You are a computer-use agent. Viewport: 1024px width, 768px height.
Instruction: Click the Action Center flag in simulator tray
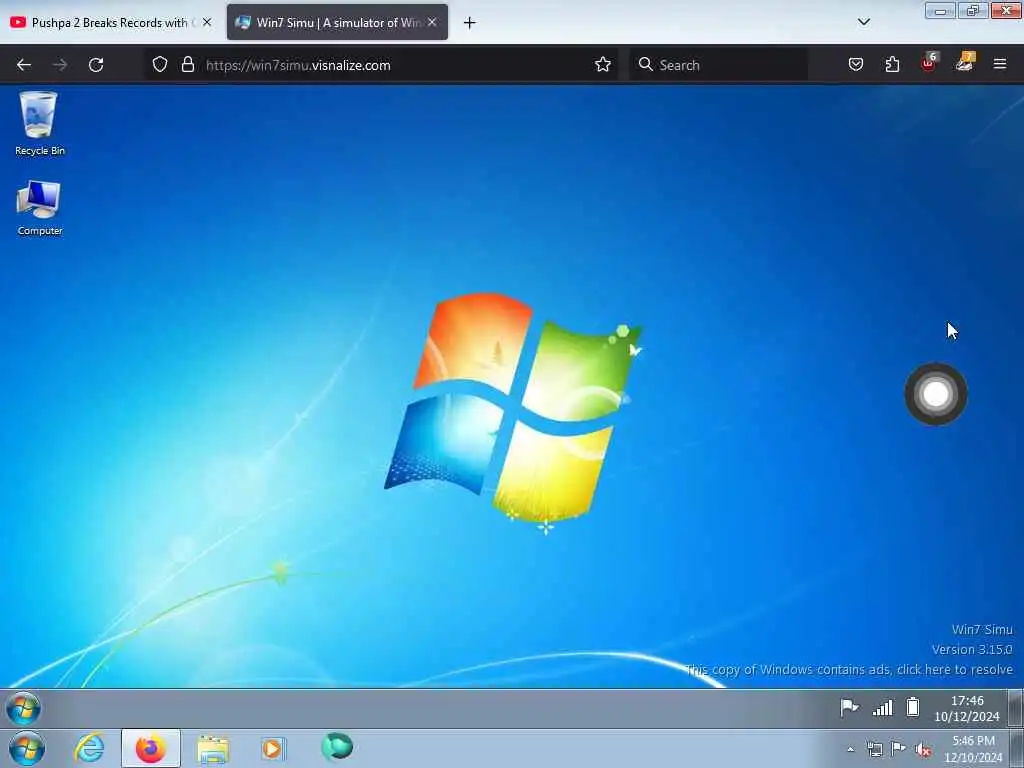pyautogui.click(x=849, y=707)
